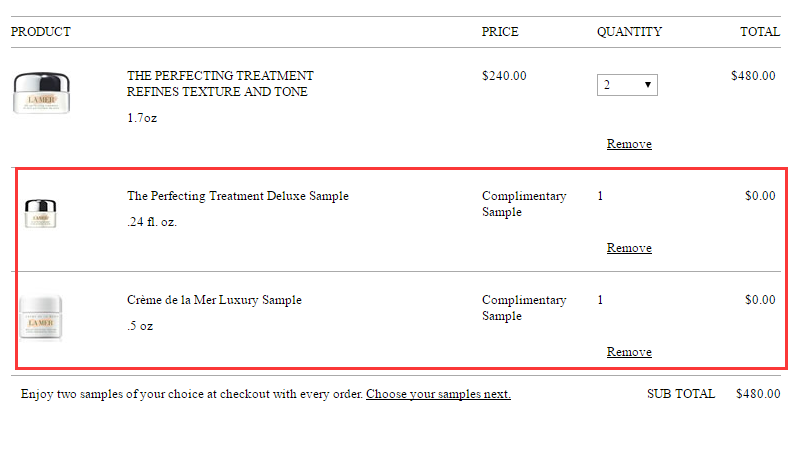This screenshot has height=457, width=794.
Task: Click the $480.00 line total
Action: [753, 76]
